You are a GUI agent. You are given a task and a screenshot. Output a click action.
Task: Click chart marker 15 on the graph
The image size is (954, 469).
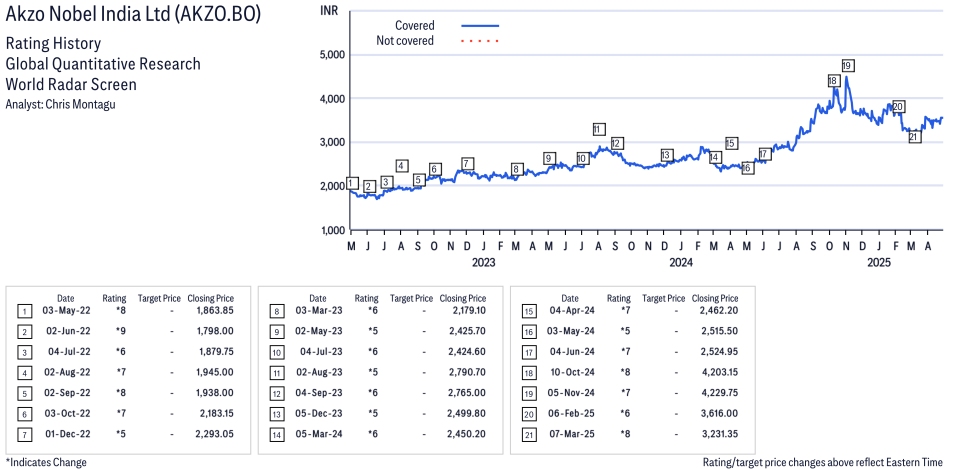(731, 144)
